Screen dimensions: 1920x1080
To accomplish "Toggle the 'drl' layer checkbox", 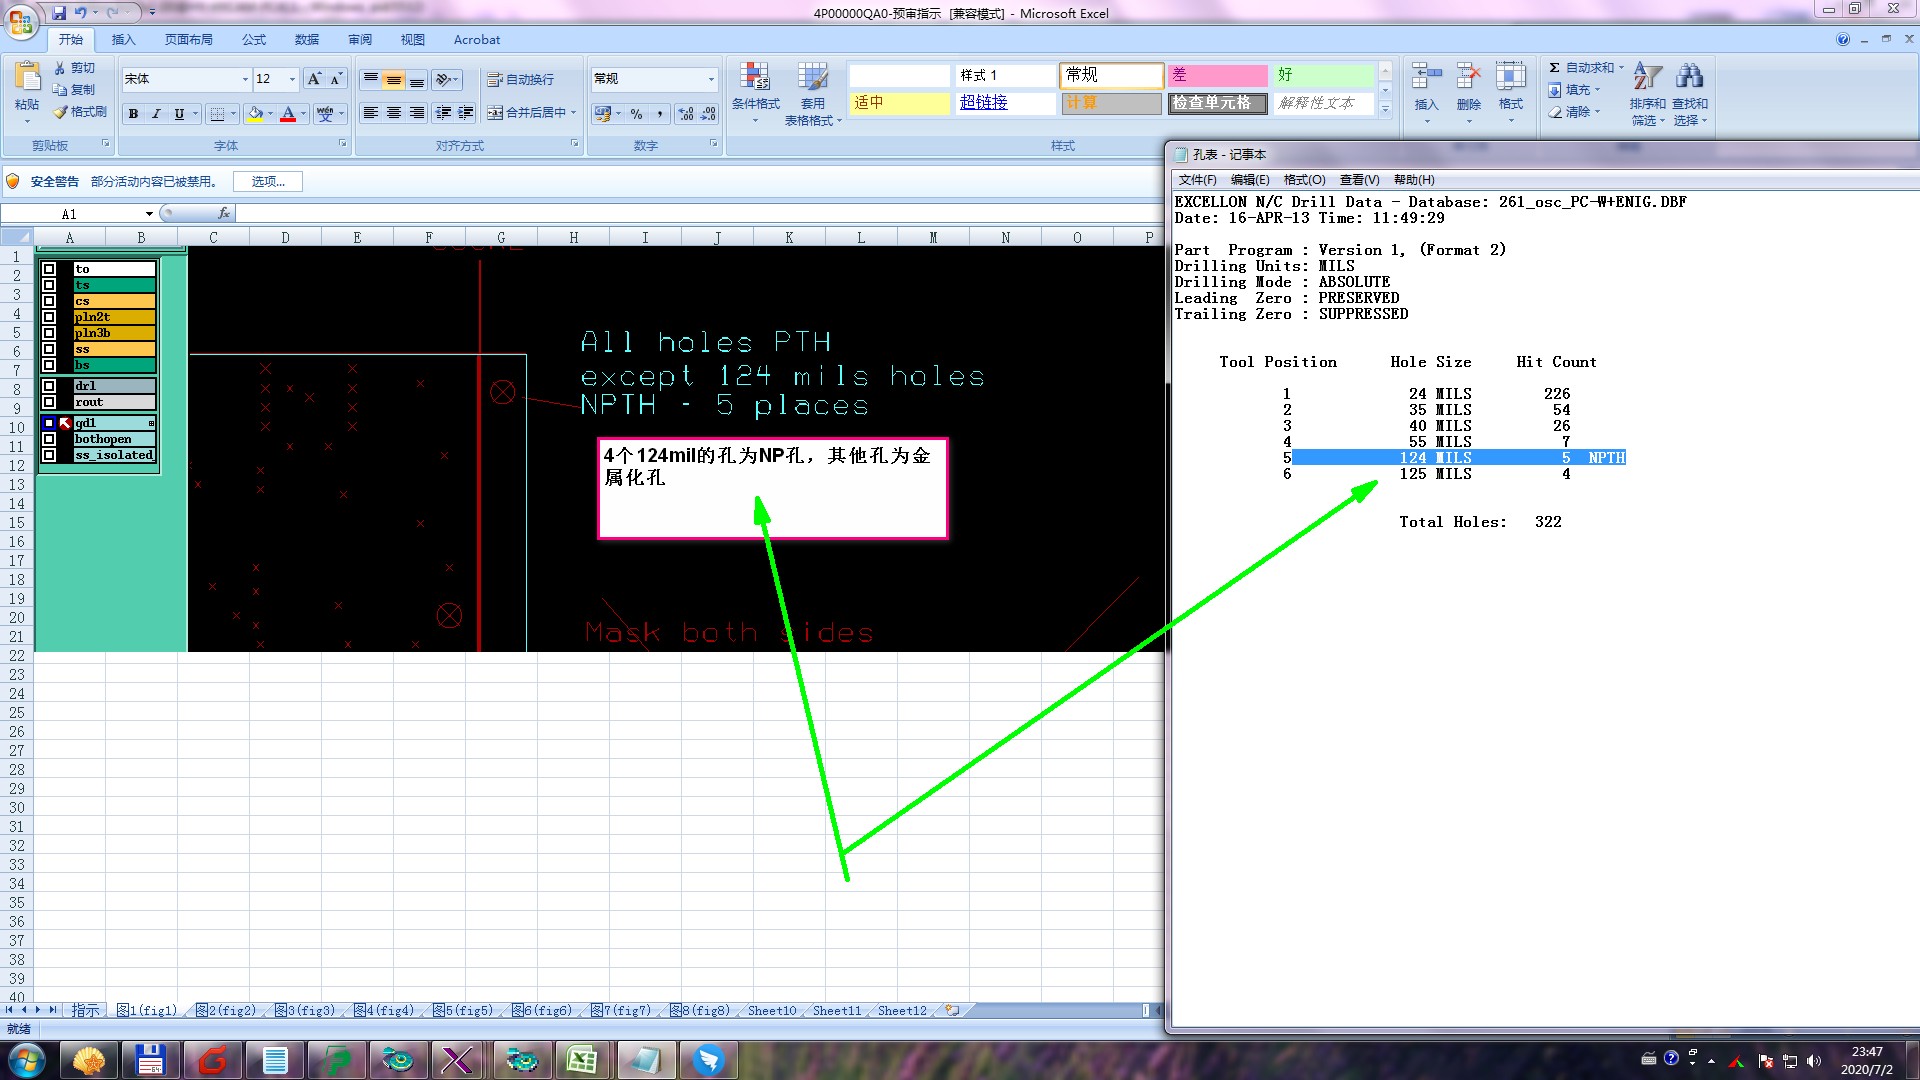I will (49, 386).
